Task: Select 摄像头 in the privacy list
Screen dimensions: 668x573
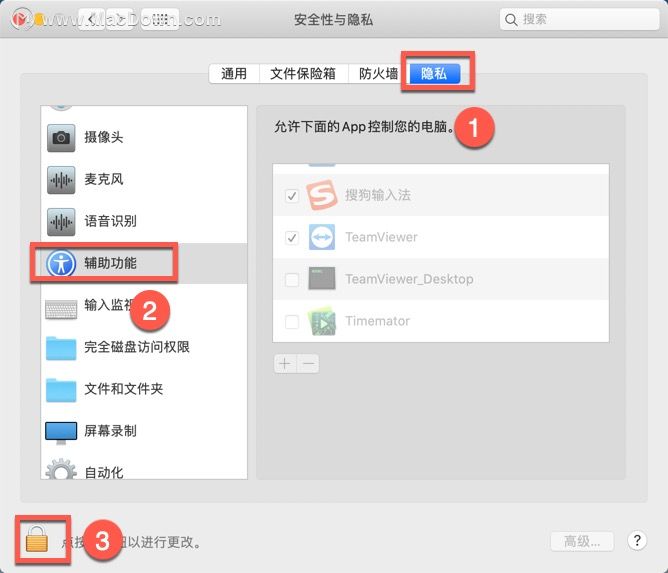Action: 144,138
